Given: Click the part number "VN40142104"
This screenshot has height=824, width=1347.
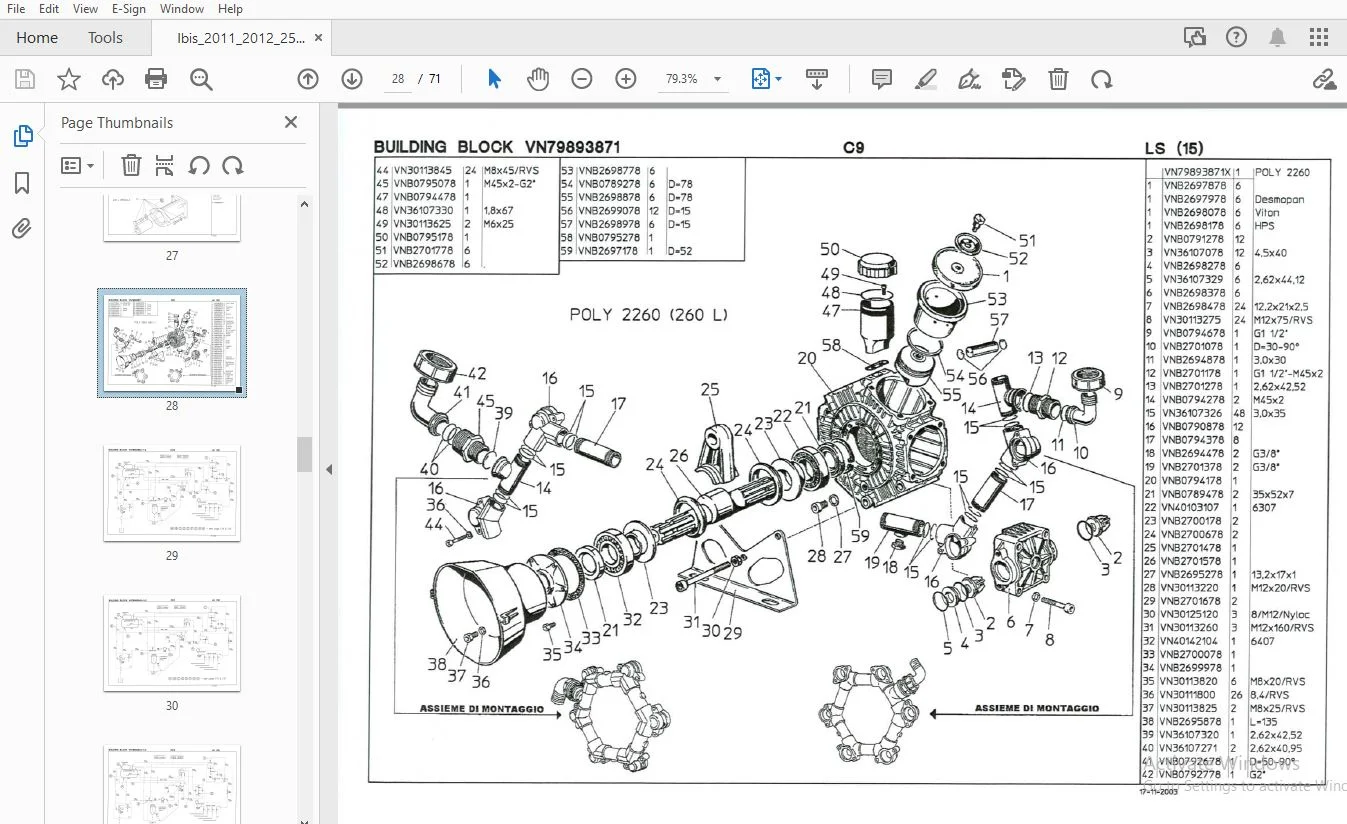Looking at the screenshot, I should (x=1190, y=641).
